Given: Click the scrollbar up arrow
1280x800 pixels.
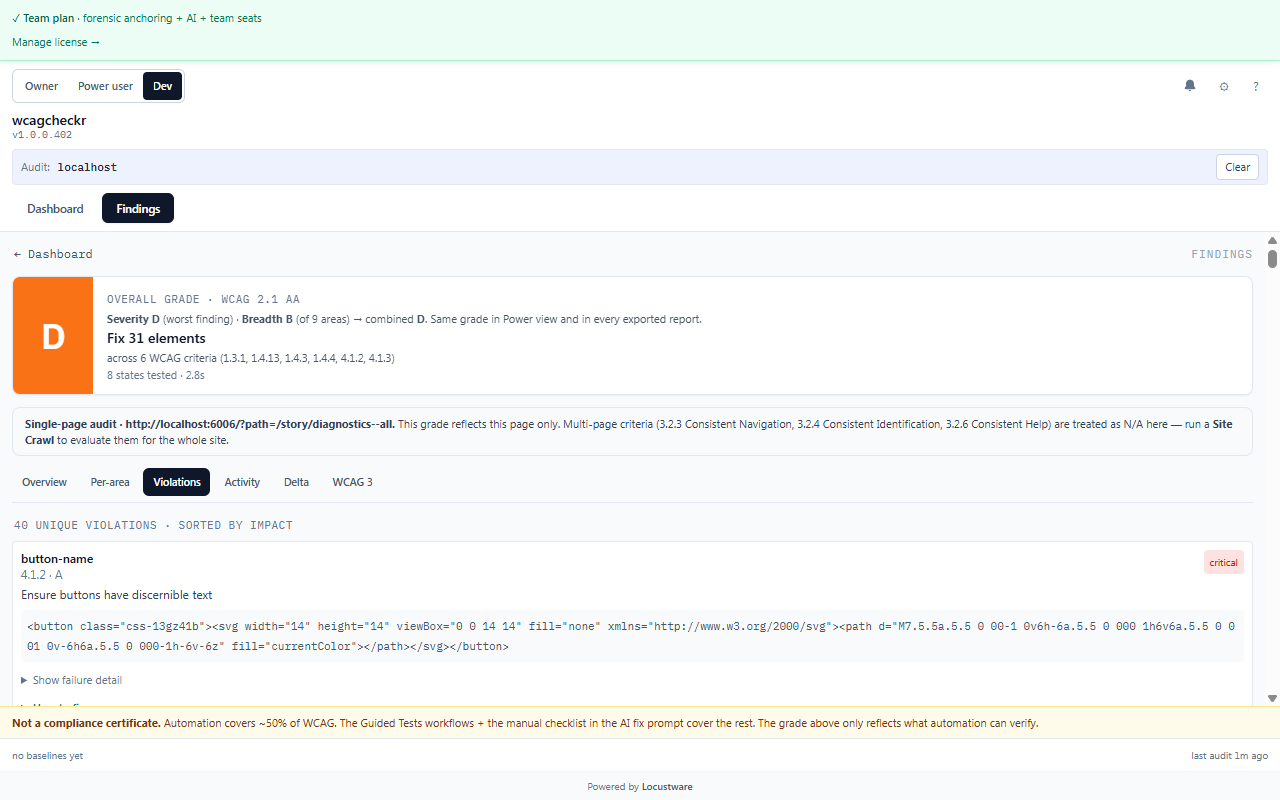Looking at the screenshot, I should pos(1272,241).
